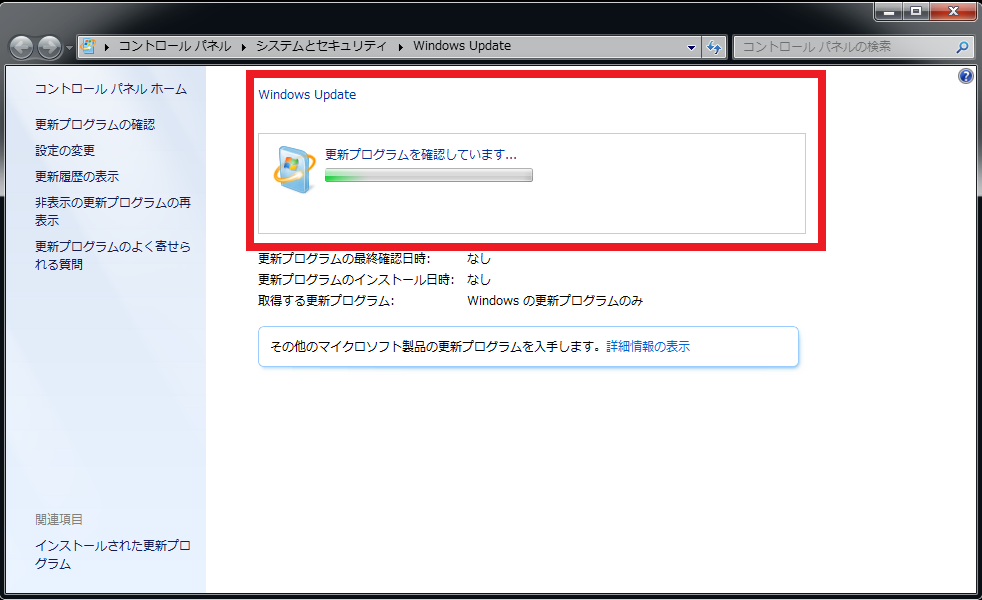Click Windows の更新プログラムのみ value
The width and height of the screenshot is (982, 600).
(555, 301)
